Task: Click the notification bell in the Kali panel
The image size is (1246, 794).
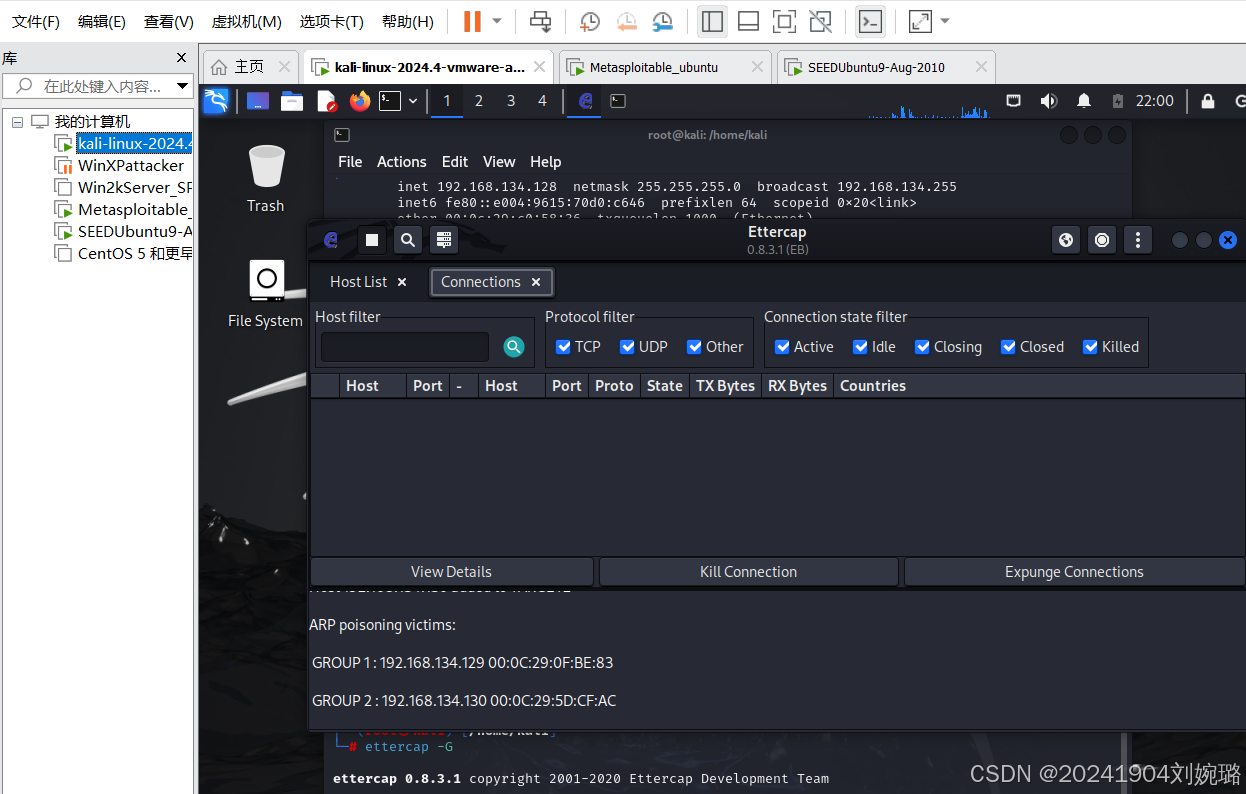Action: click(1084, 101)
